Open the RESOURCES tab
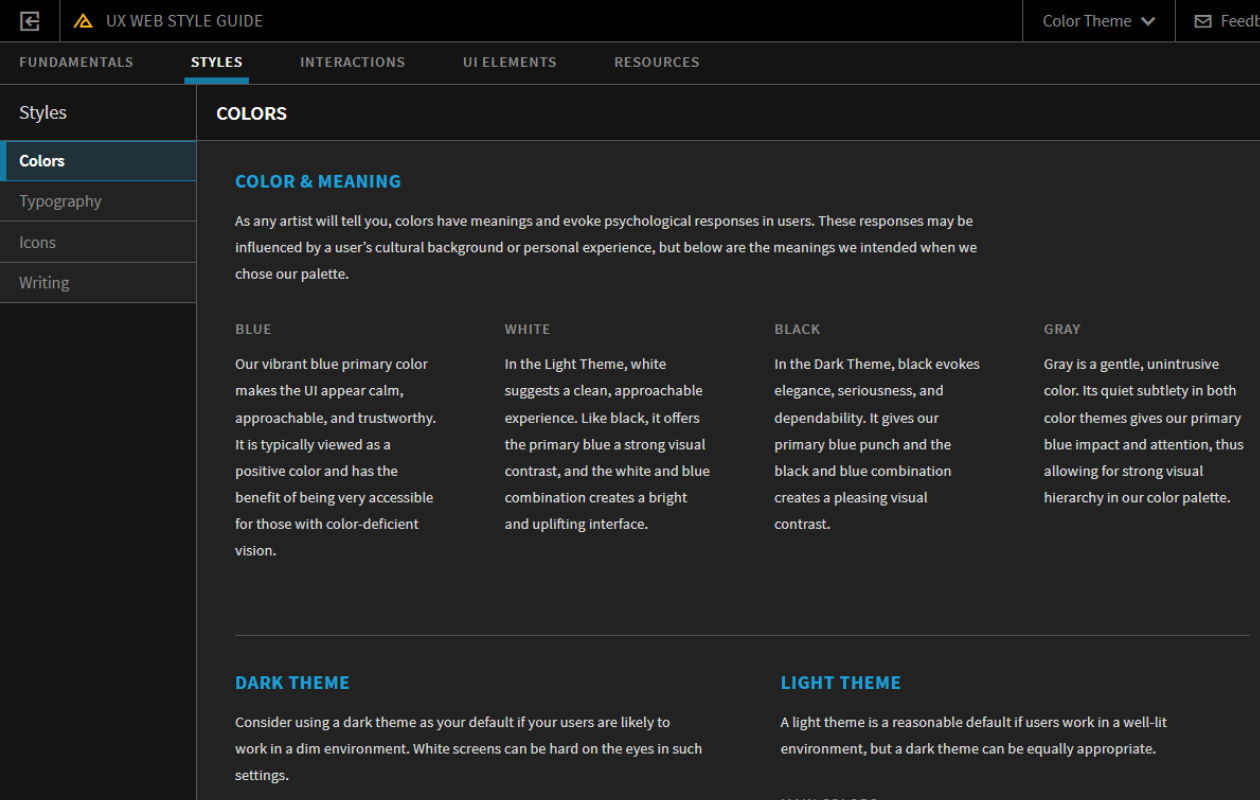This screenshot has height=800, width=1260. pos(657,62)
